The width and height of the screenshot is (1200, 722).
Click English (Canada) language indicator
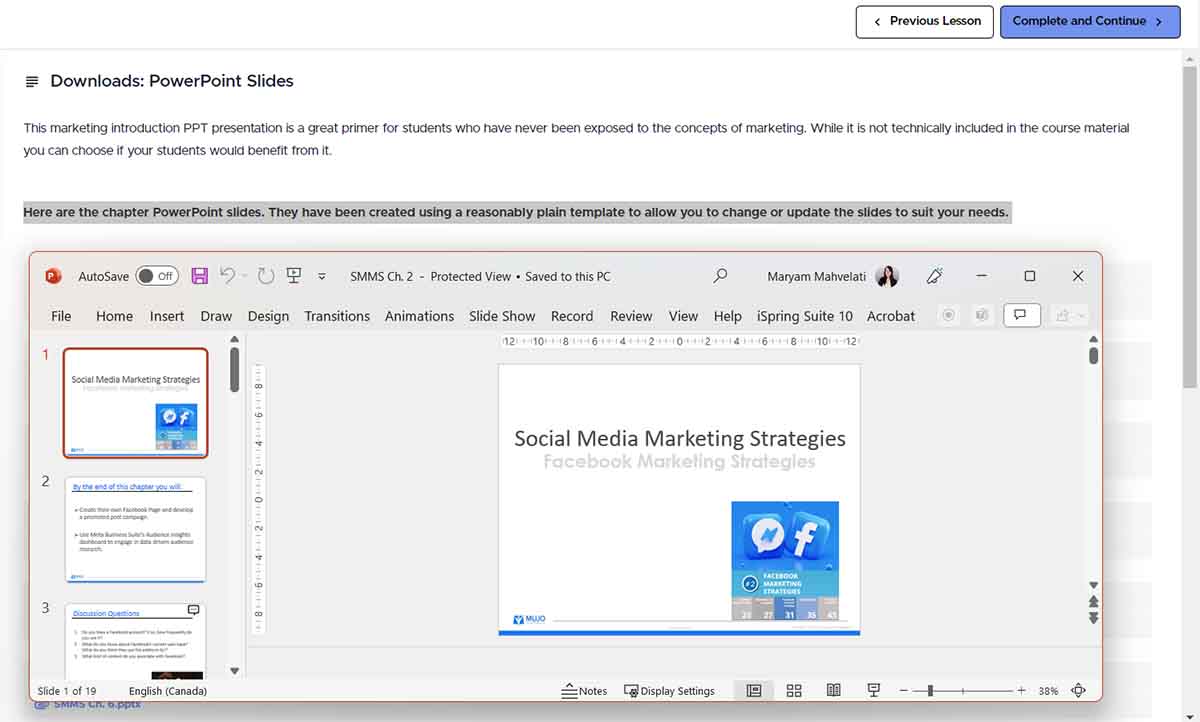168,691
